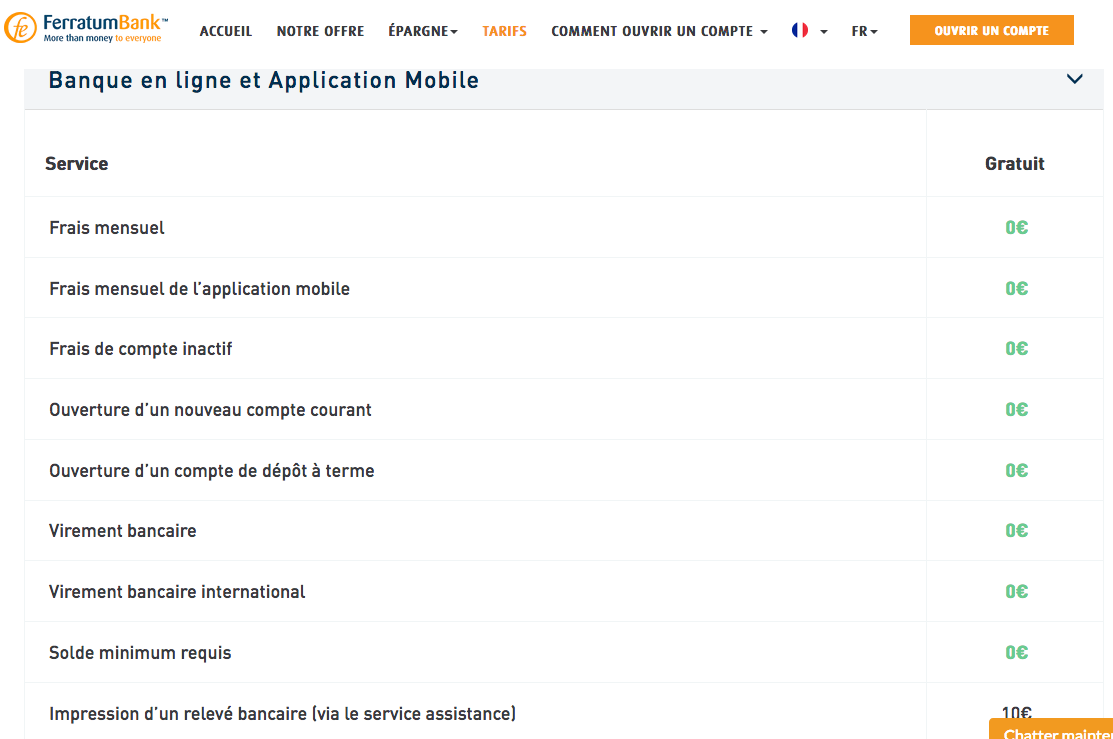Click the Banque en ligne et Application Mobile heading
1113x739 pixels.
pos(264,81)
